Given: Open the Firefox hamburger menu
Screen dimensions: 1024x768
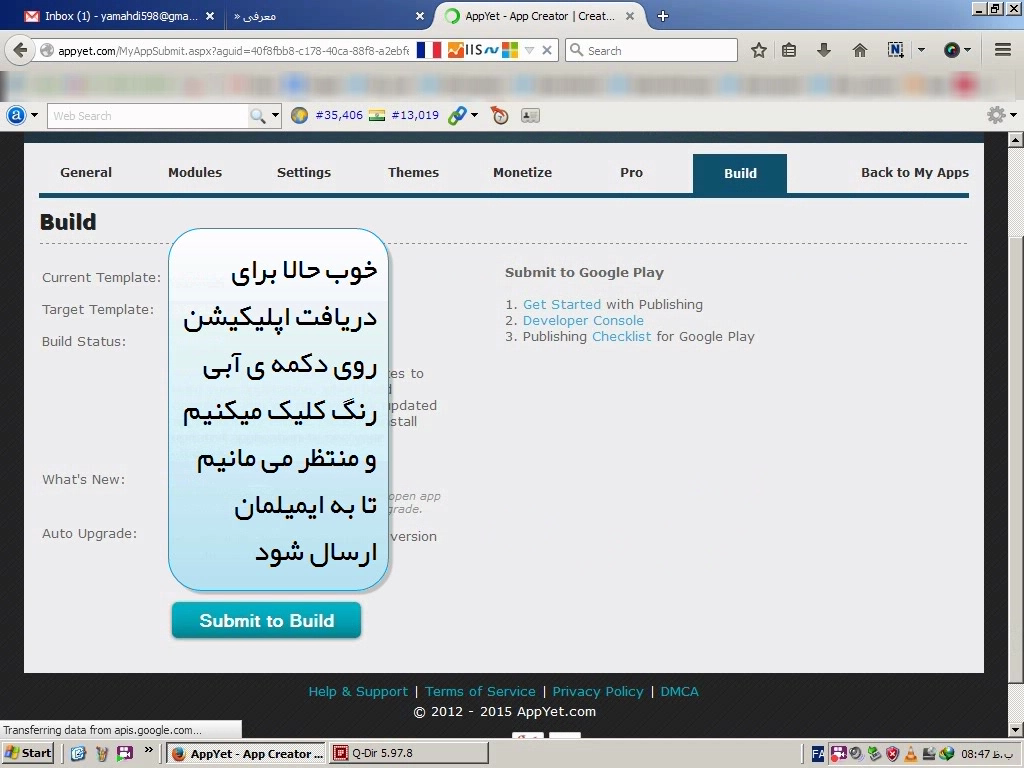Looking at the screenshot, I should pyautogui.click(x=1002, y=50).
